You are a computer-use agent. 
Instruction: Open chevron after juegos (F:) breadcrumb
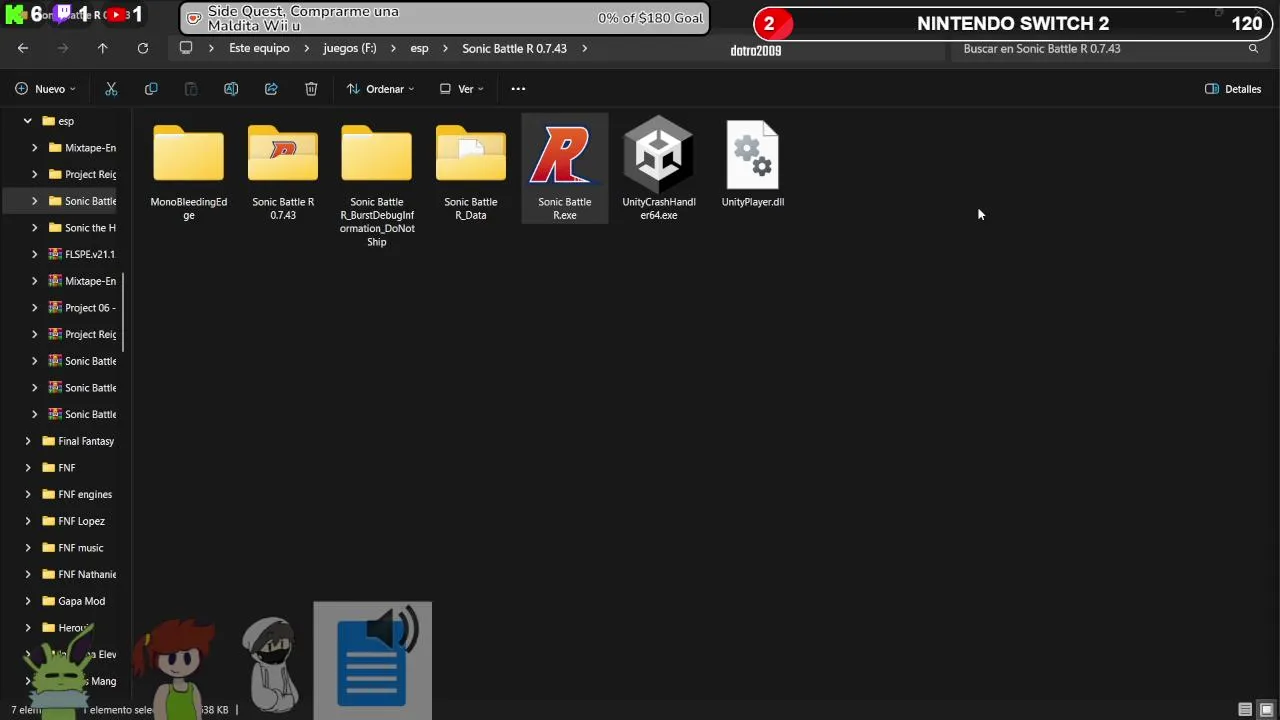coord(393,48)
